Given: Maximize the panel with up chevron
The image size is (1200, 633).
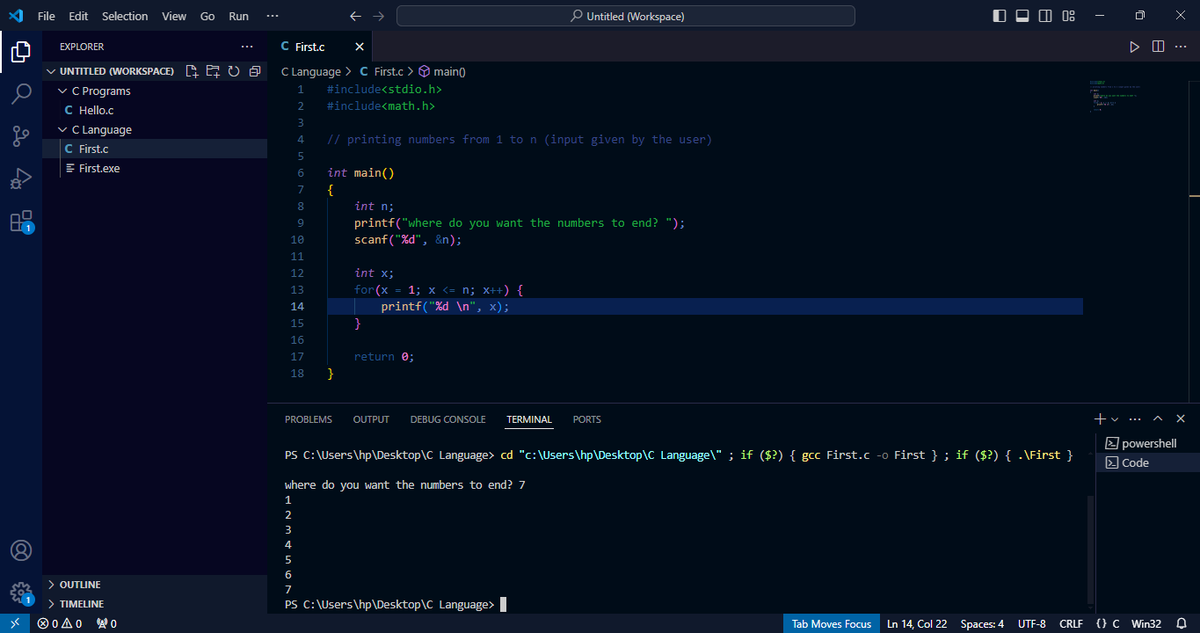Looking at the screenshot, I should (1159, 418).
